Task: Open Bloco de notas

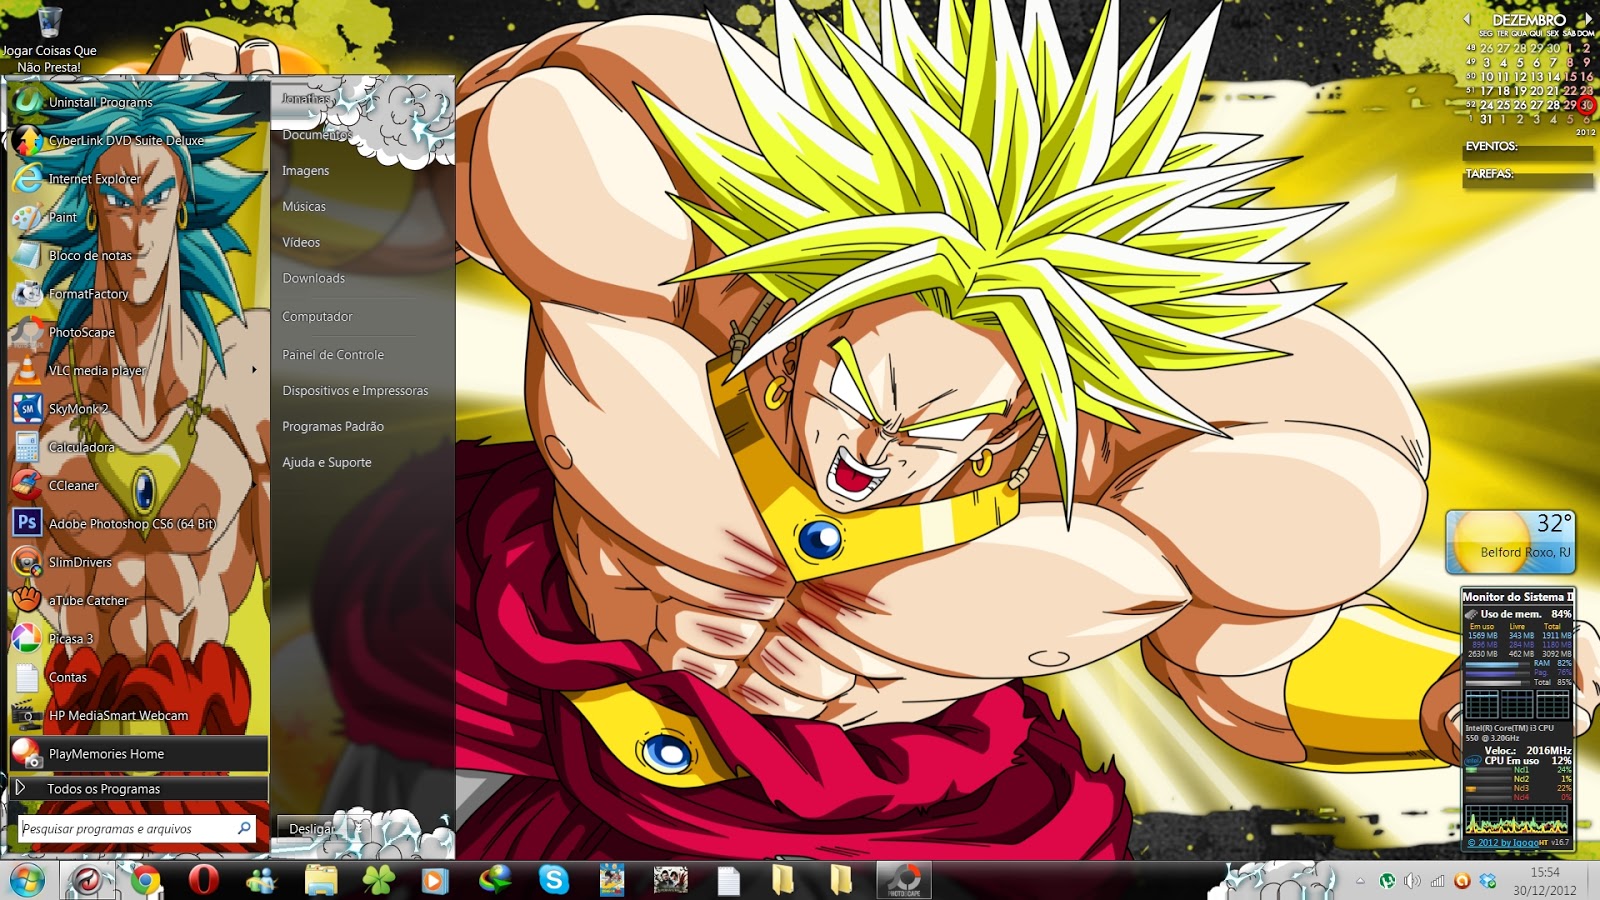Action: [x=138, y=256]
